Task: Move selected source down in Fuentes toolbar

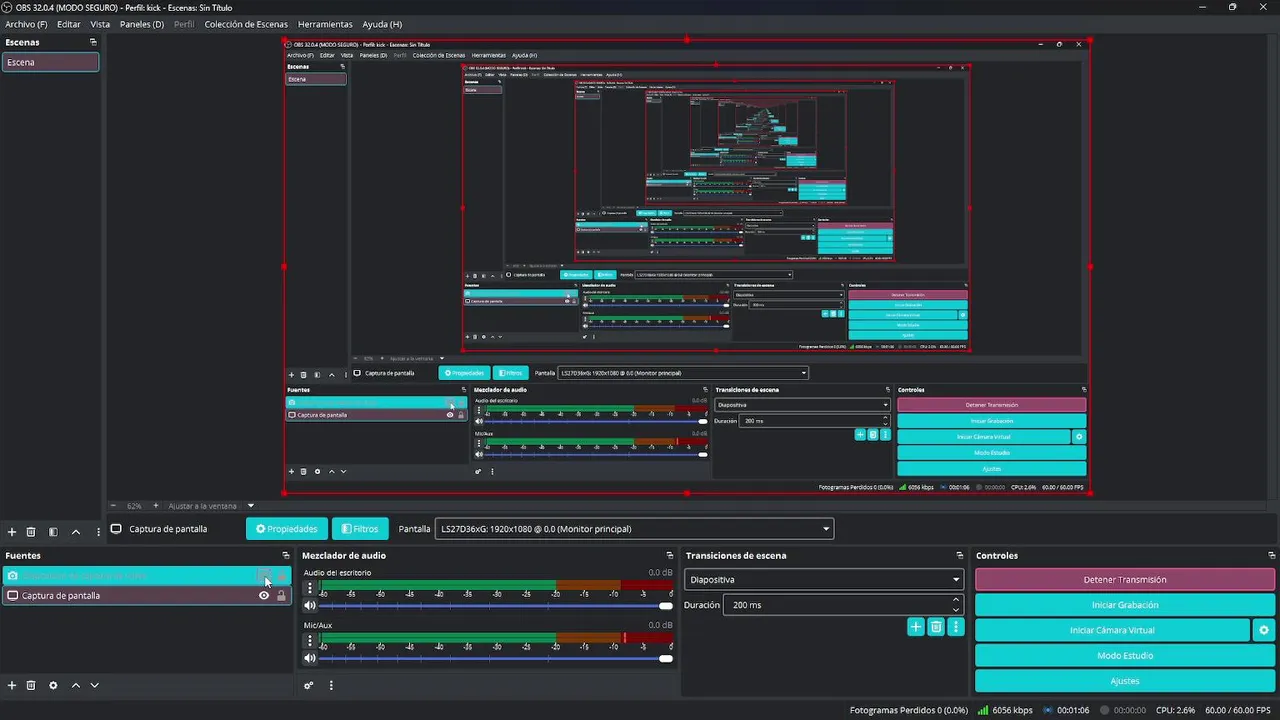Action: [95, 685]
